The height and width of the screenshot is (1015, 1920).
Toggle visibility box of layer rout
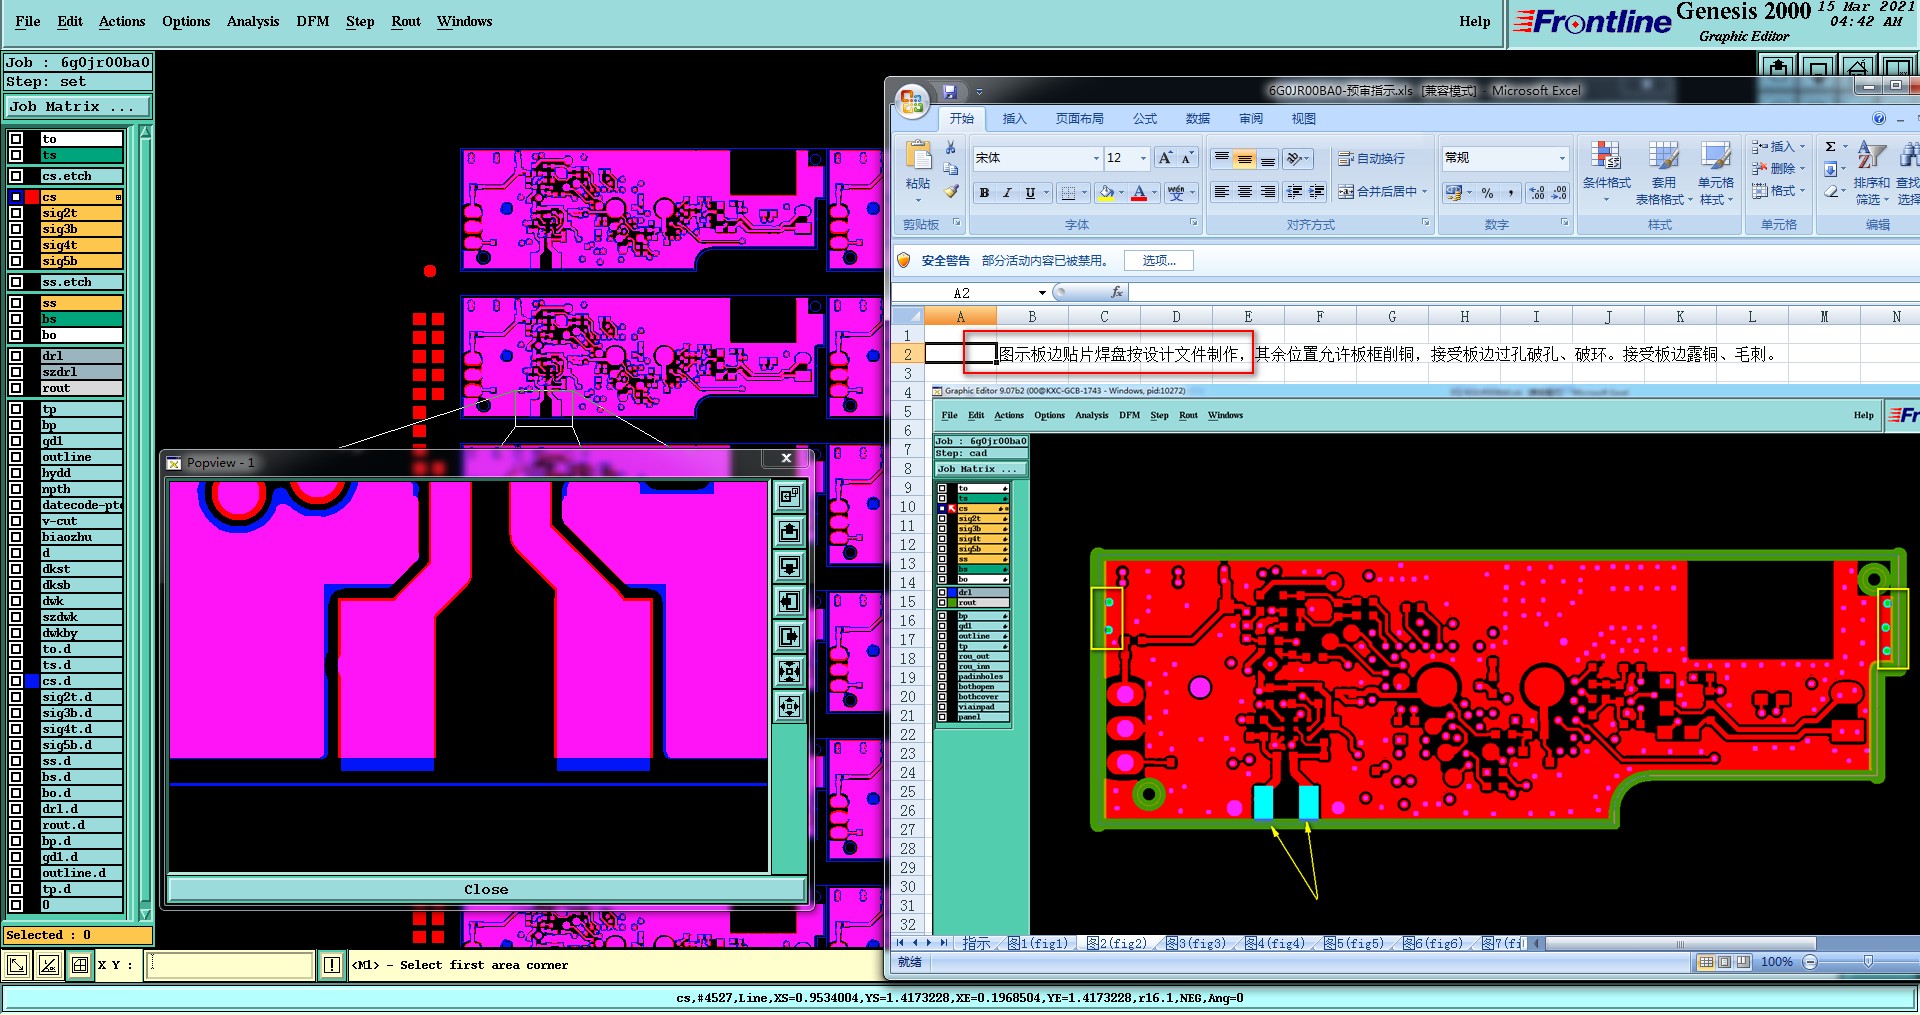click(16, 388)
